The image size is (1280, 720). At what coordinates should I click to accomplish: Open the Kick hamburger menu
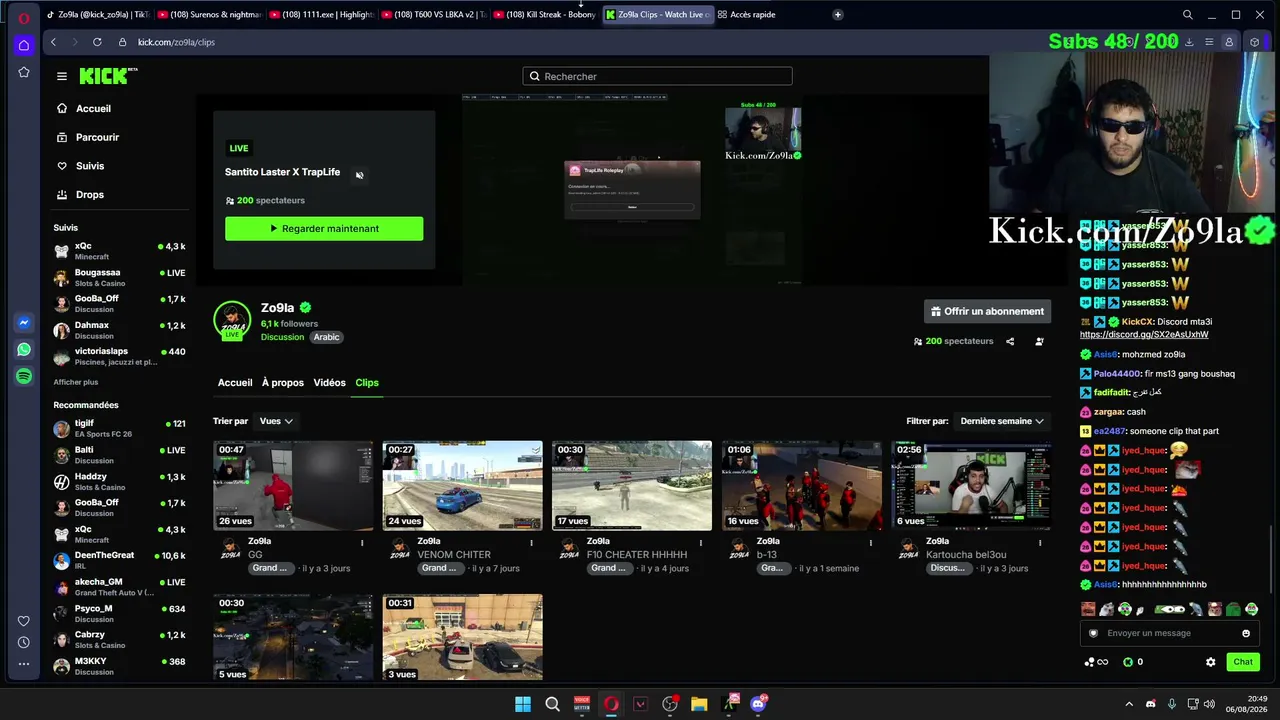[x=62, y=76]
